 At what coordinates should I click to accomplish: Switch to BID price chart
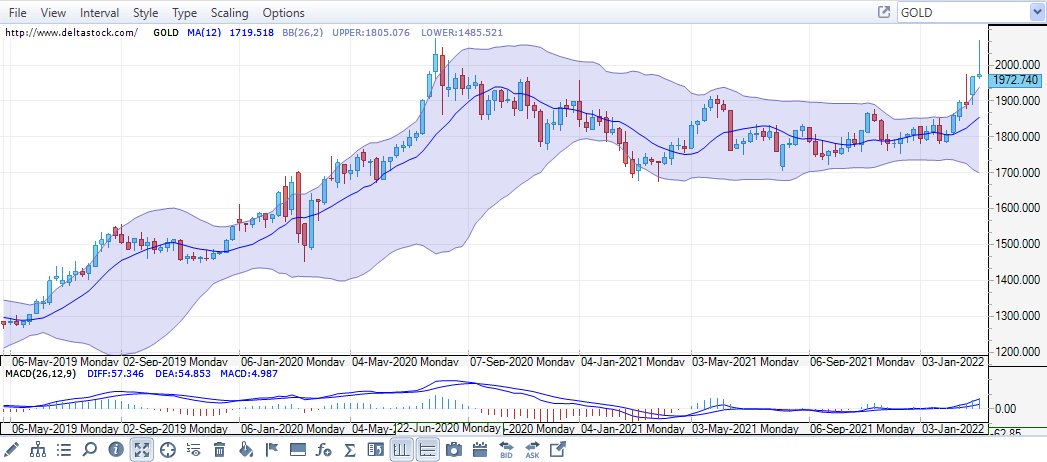[x=505, y=449]
